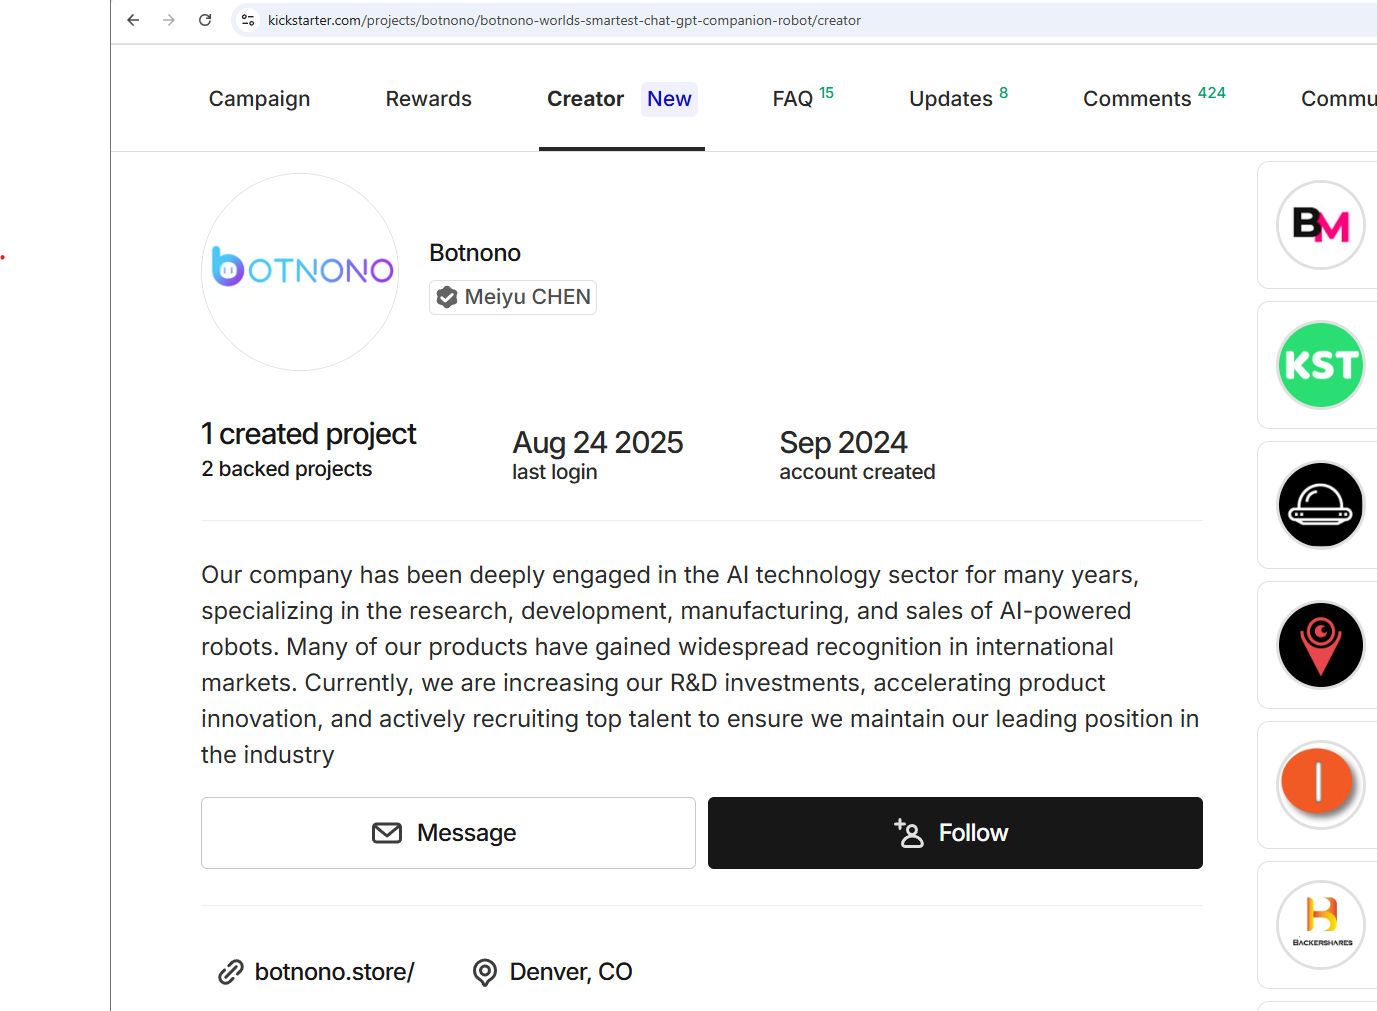Open the Campaign tab
Image resolution: width=1377 pixels, height=1011 pixels.
(x=259, y=99)
